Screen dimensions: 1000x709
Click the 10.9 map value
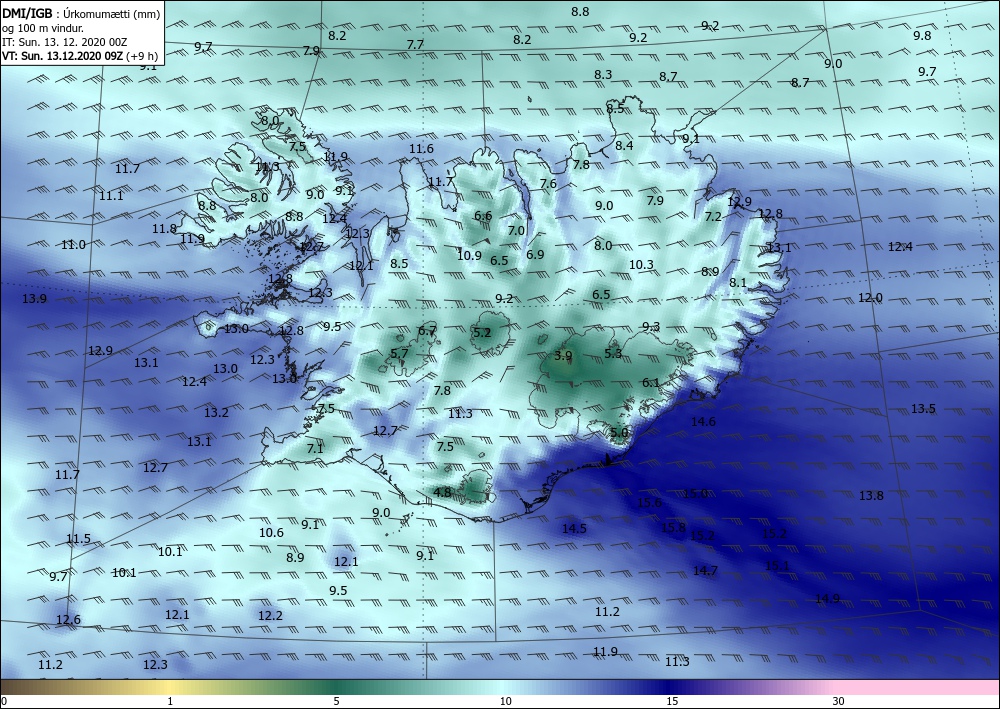[x=469, y=256]
